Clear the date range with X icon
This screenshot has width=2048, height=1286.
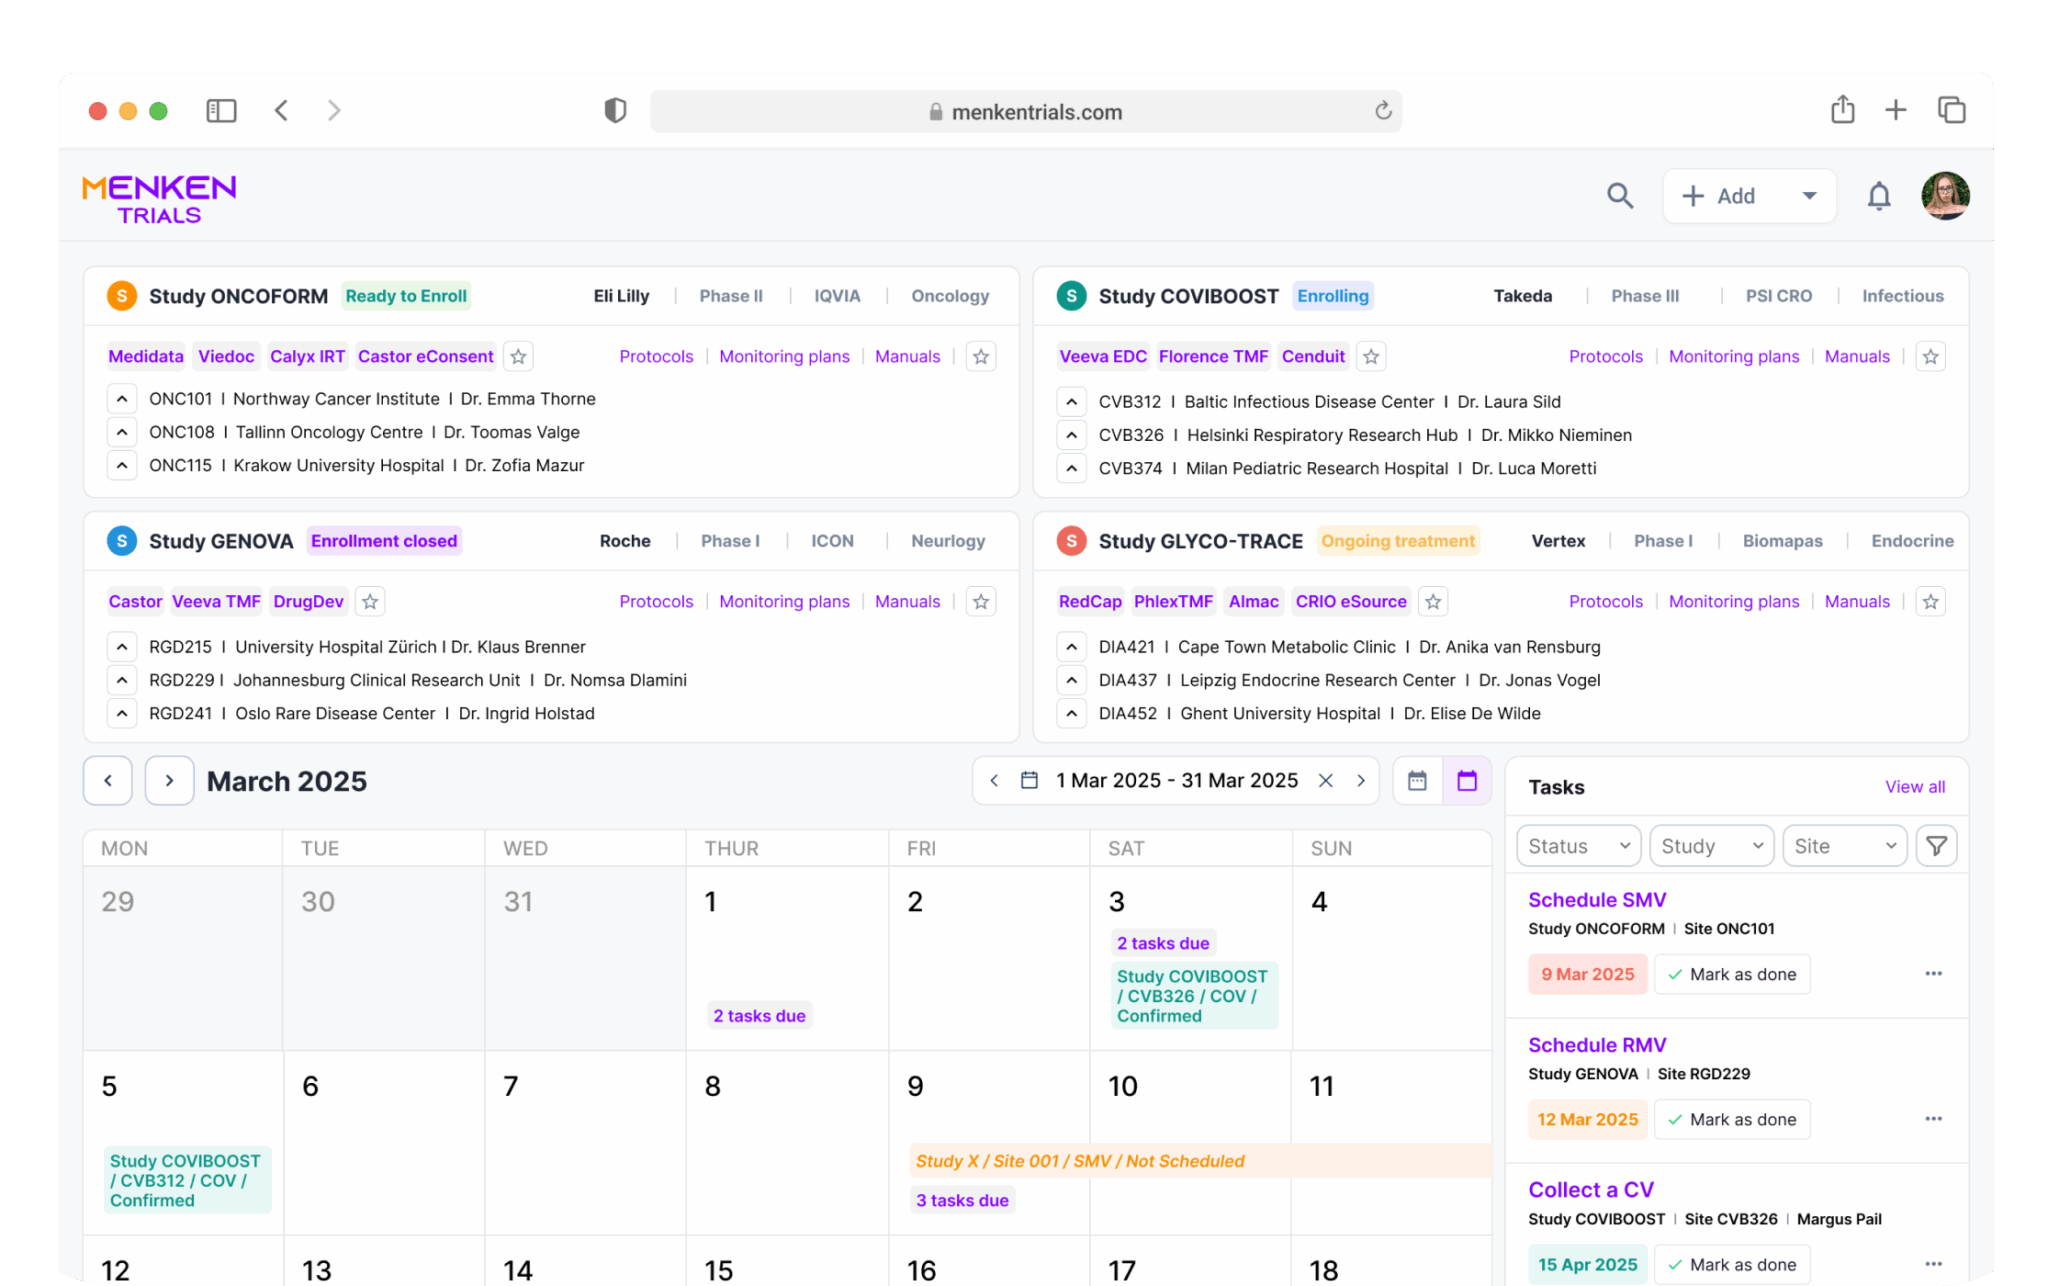click(x=1325, y=781)
